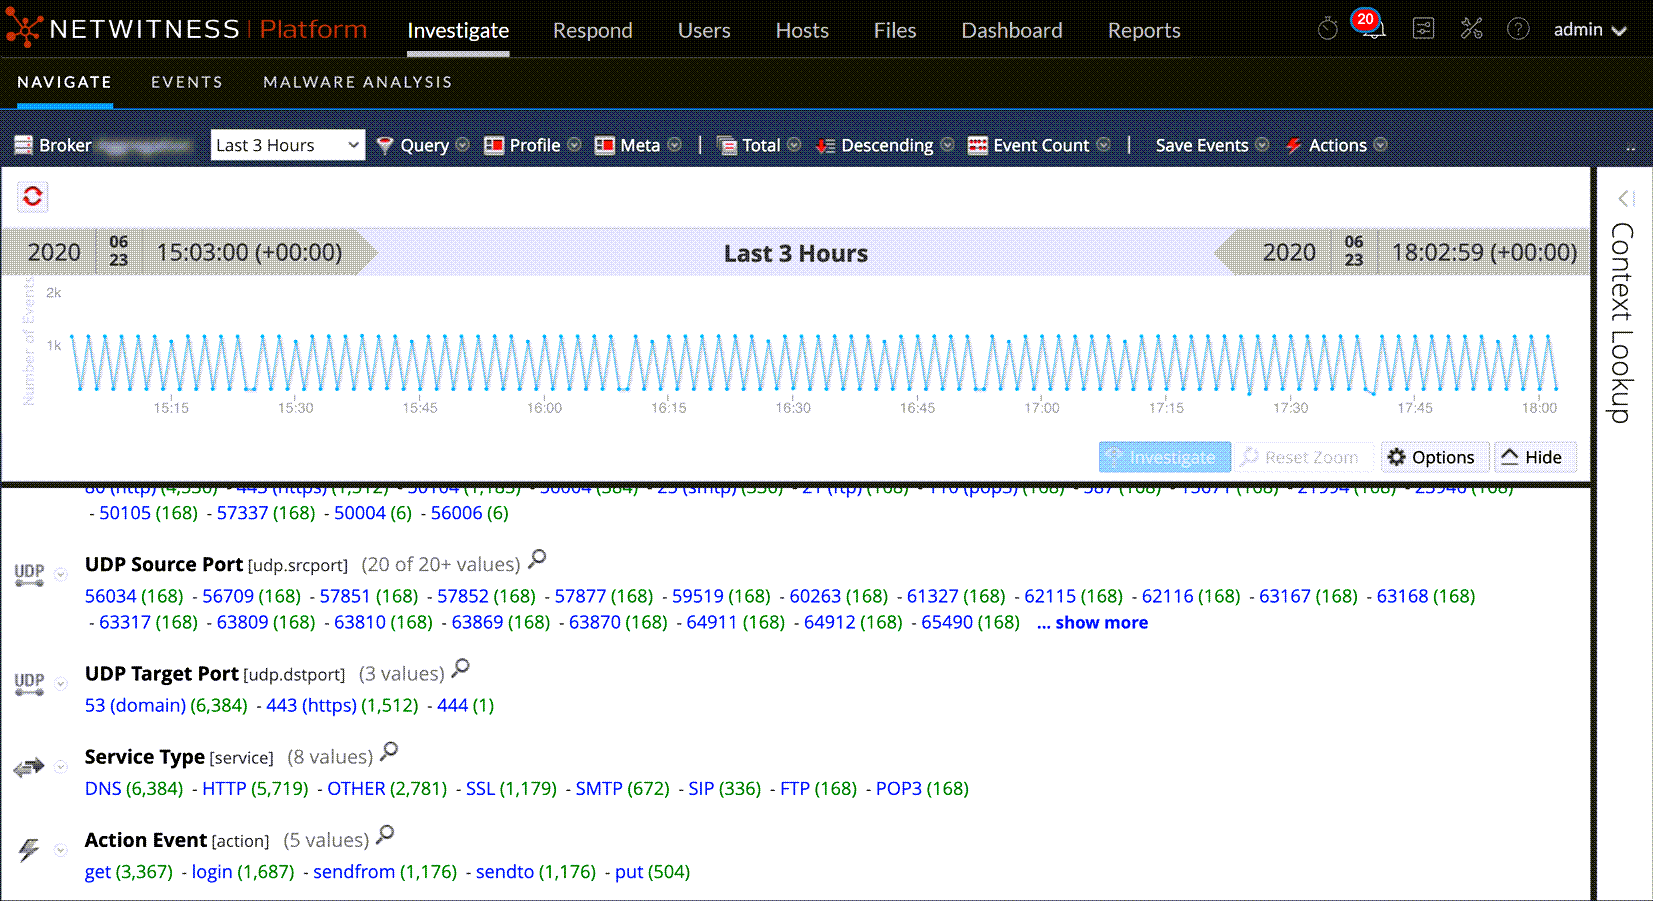Screen dimensions: 1653x901
Task: Open the Query dropdown menu
Action: pos(424,145)
